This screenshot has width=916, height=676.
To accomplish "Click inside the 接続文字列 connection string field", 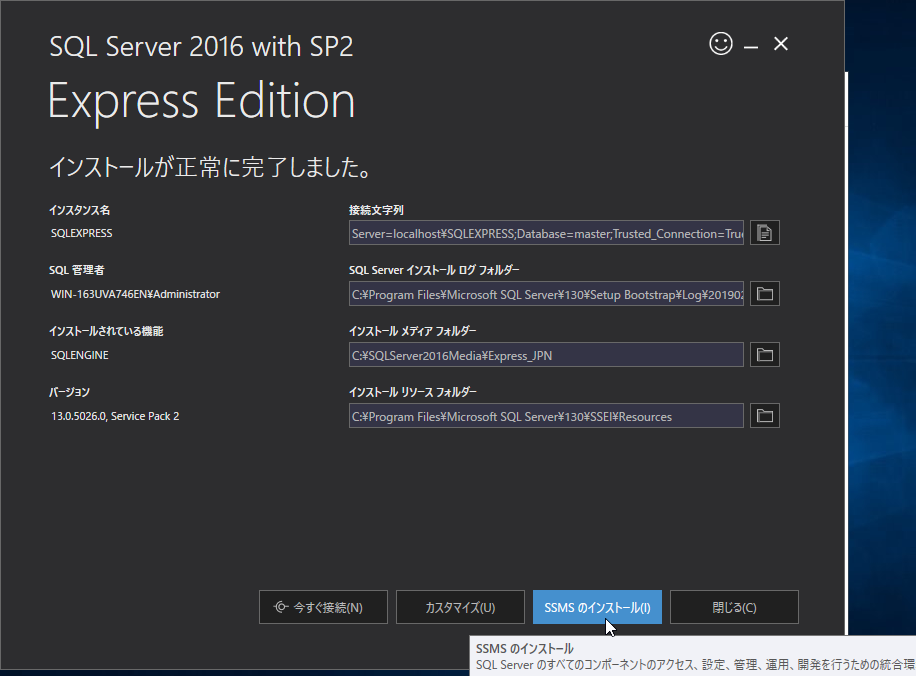I will (x=546, y=233).
